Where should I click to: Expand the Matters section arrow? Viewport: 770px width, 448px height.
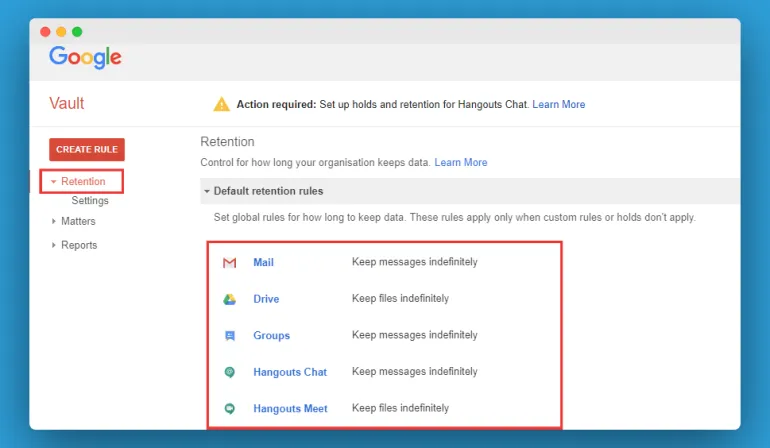[54, 221]
